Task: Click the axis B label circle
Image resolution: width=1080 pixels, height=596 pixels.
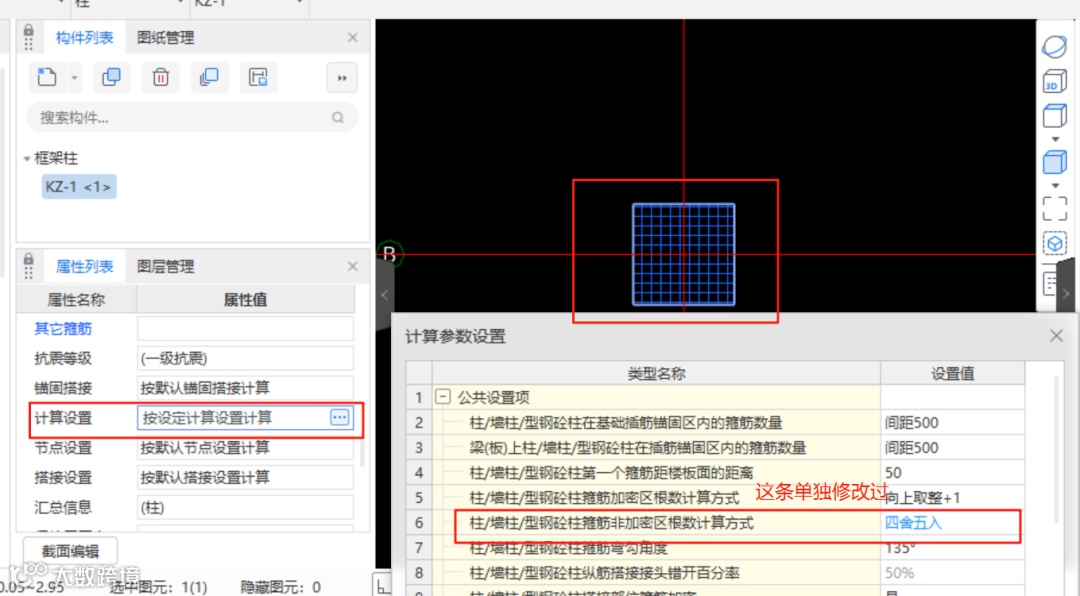Action: [389, 254]
